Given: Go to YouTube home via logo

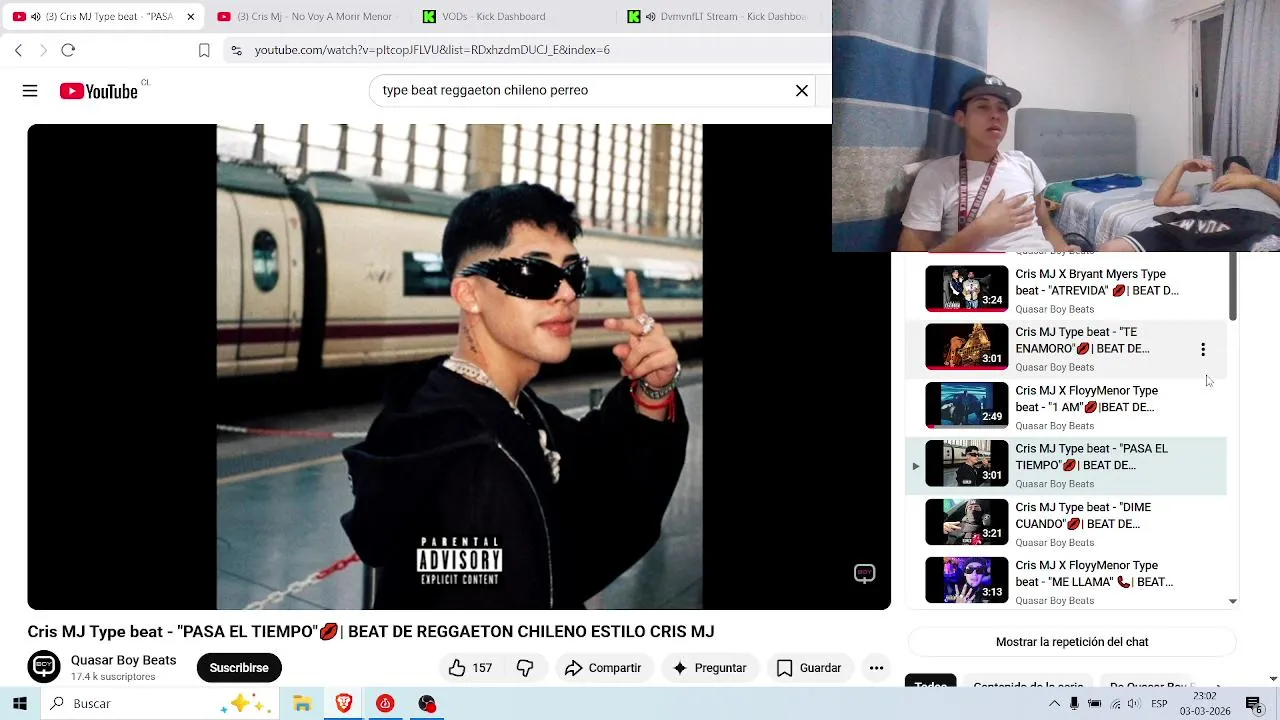Looking at the screenshot, I should (x=98, y=91).
